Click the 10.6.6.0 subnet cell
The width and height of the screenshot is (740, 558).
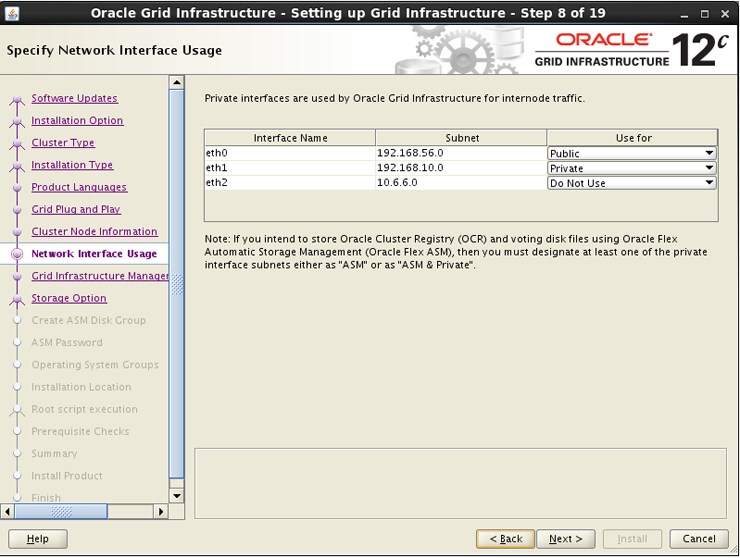coord(461,182)
